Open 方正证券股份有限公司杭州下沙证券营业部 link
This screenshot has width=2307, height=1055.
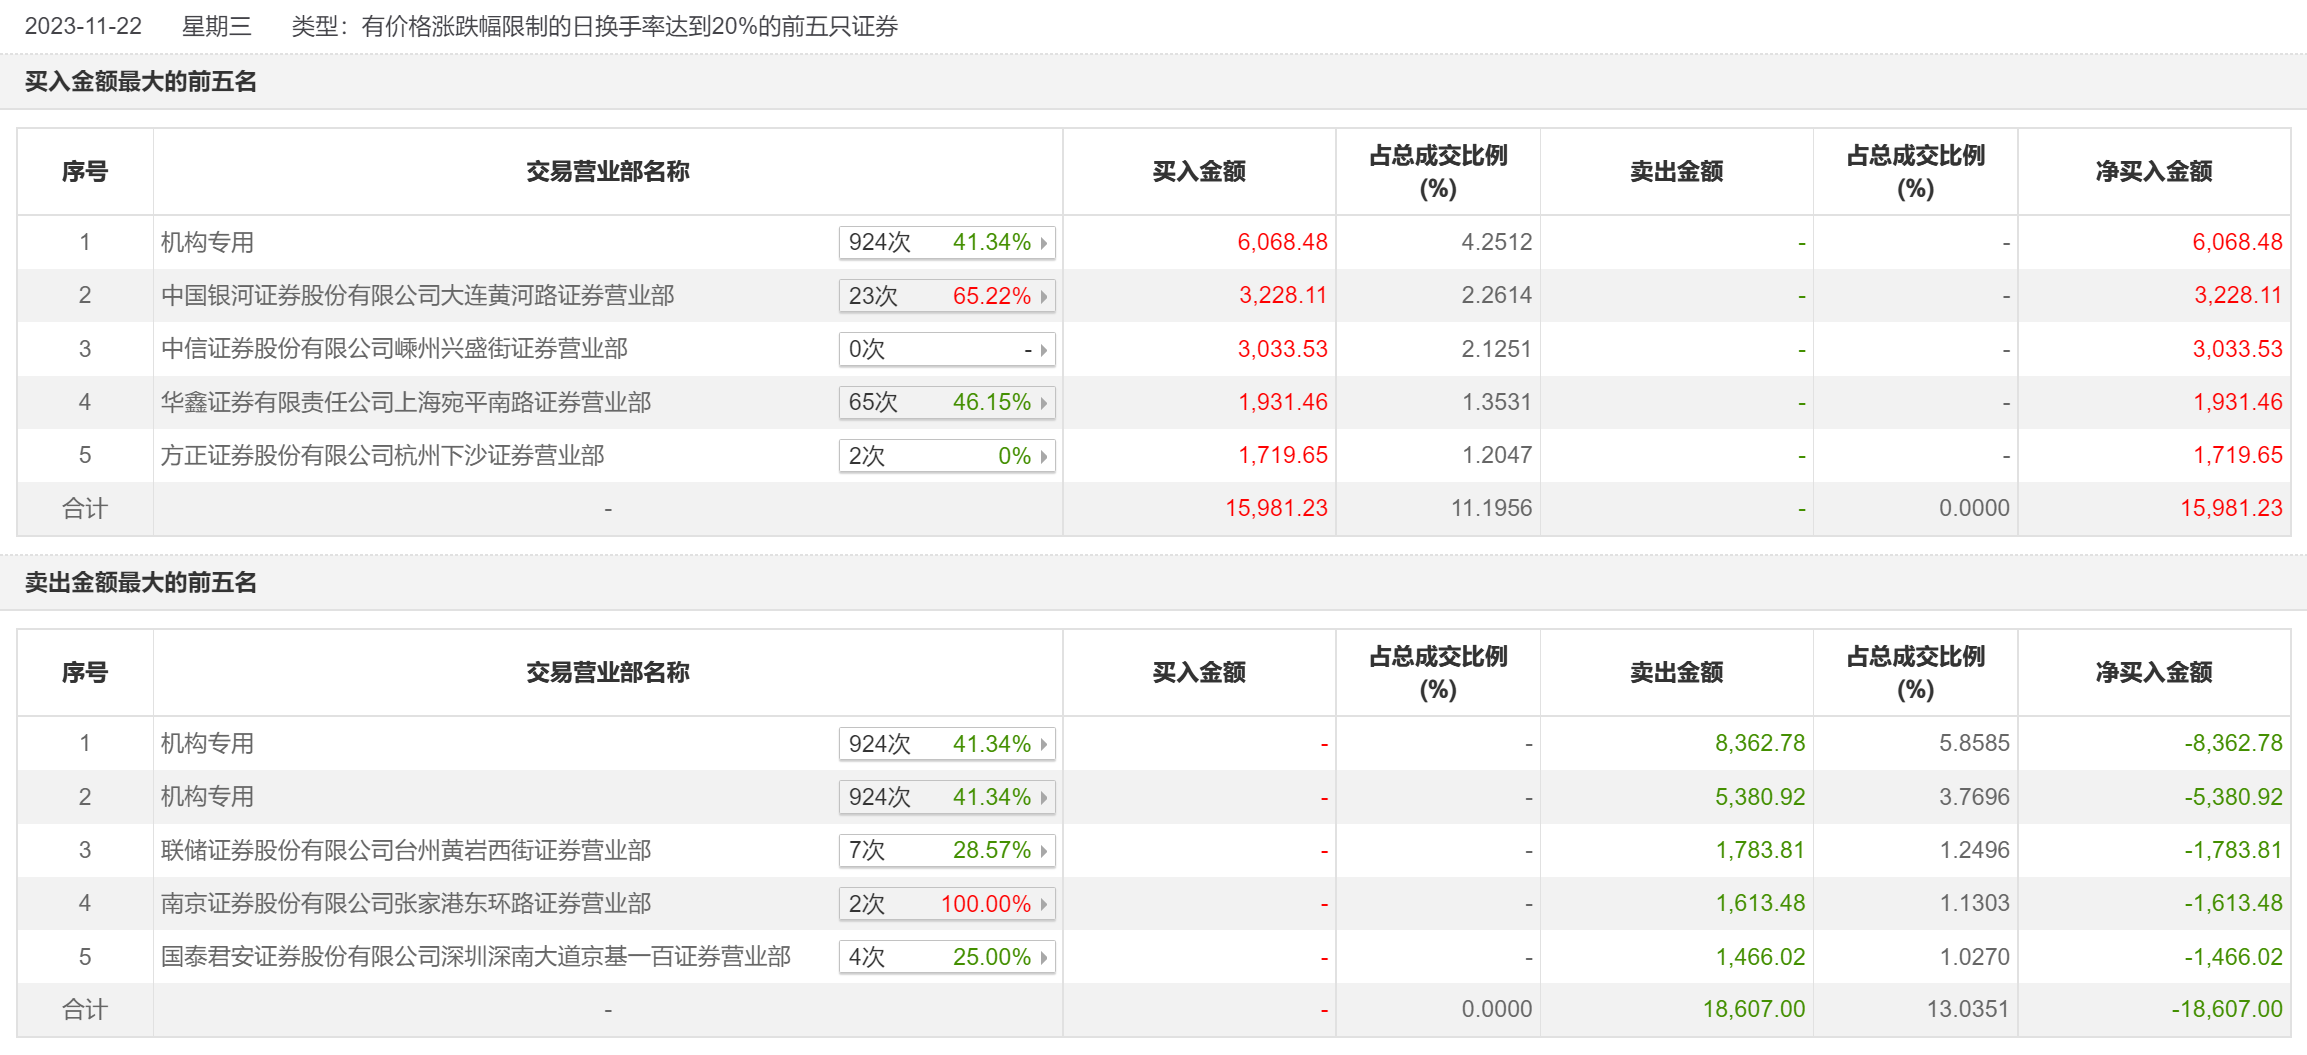pos(383,456)
